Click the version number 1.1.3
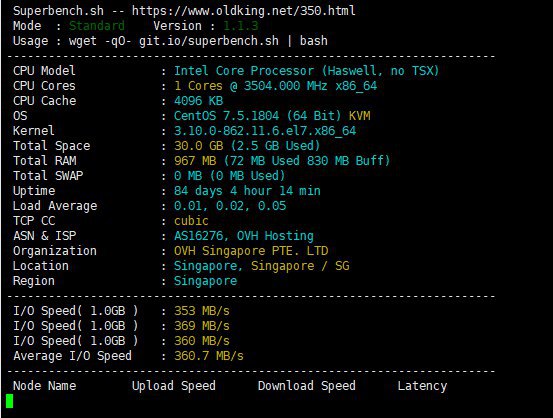The height and width of the screenshot is (418, 553). coord(241,26)
